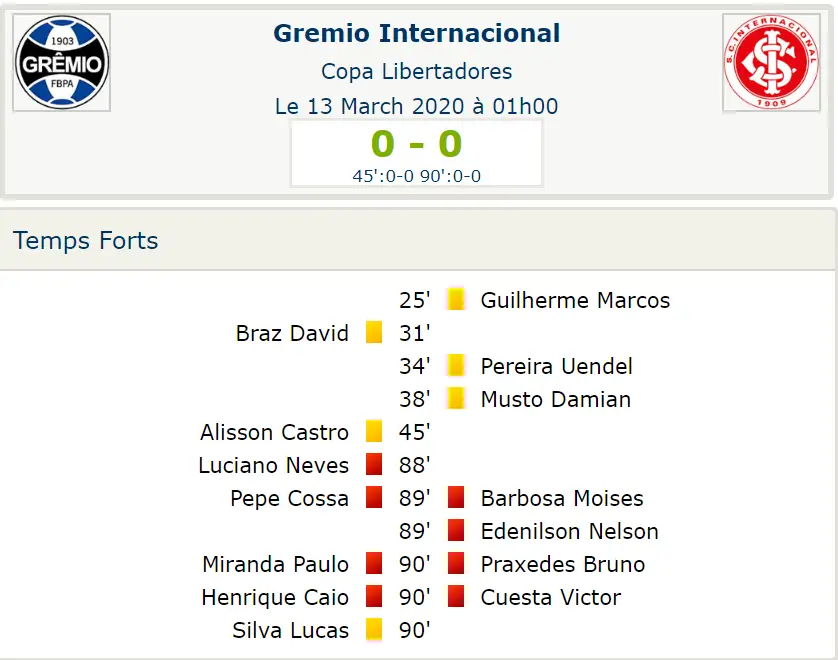838x660 pixels.
Task: Click yellow card icon beside Guilherme Marcos
Action: [x=456, y=299]
